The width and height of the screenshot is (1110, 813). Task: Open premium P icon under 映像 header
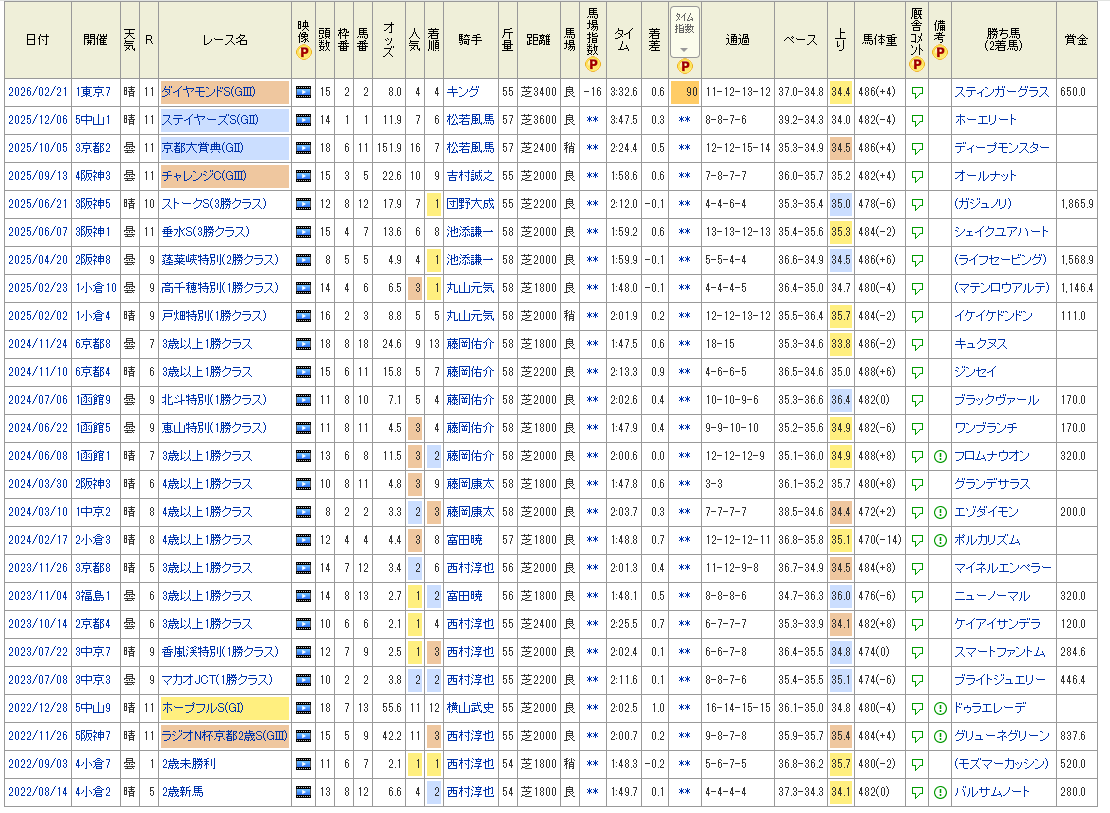[303, 52]
